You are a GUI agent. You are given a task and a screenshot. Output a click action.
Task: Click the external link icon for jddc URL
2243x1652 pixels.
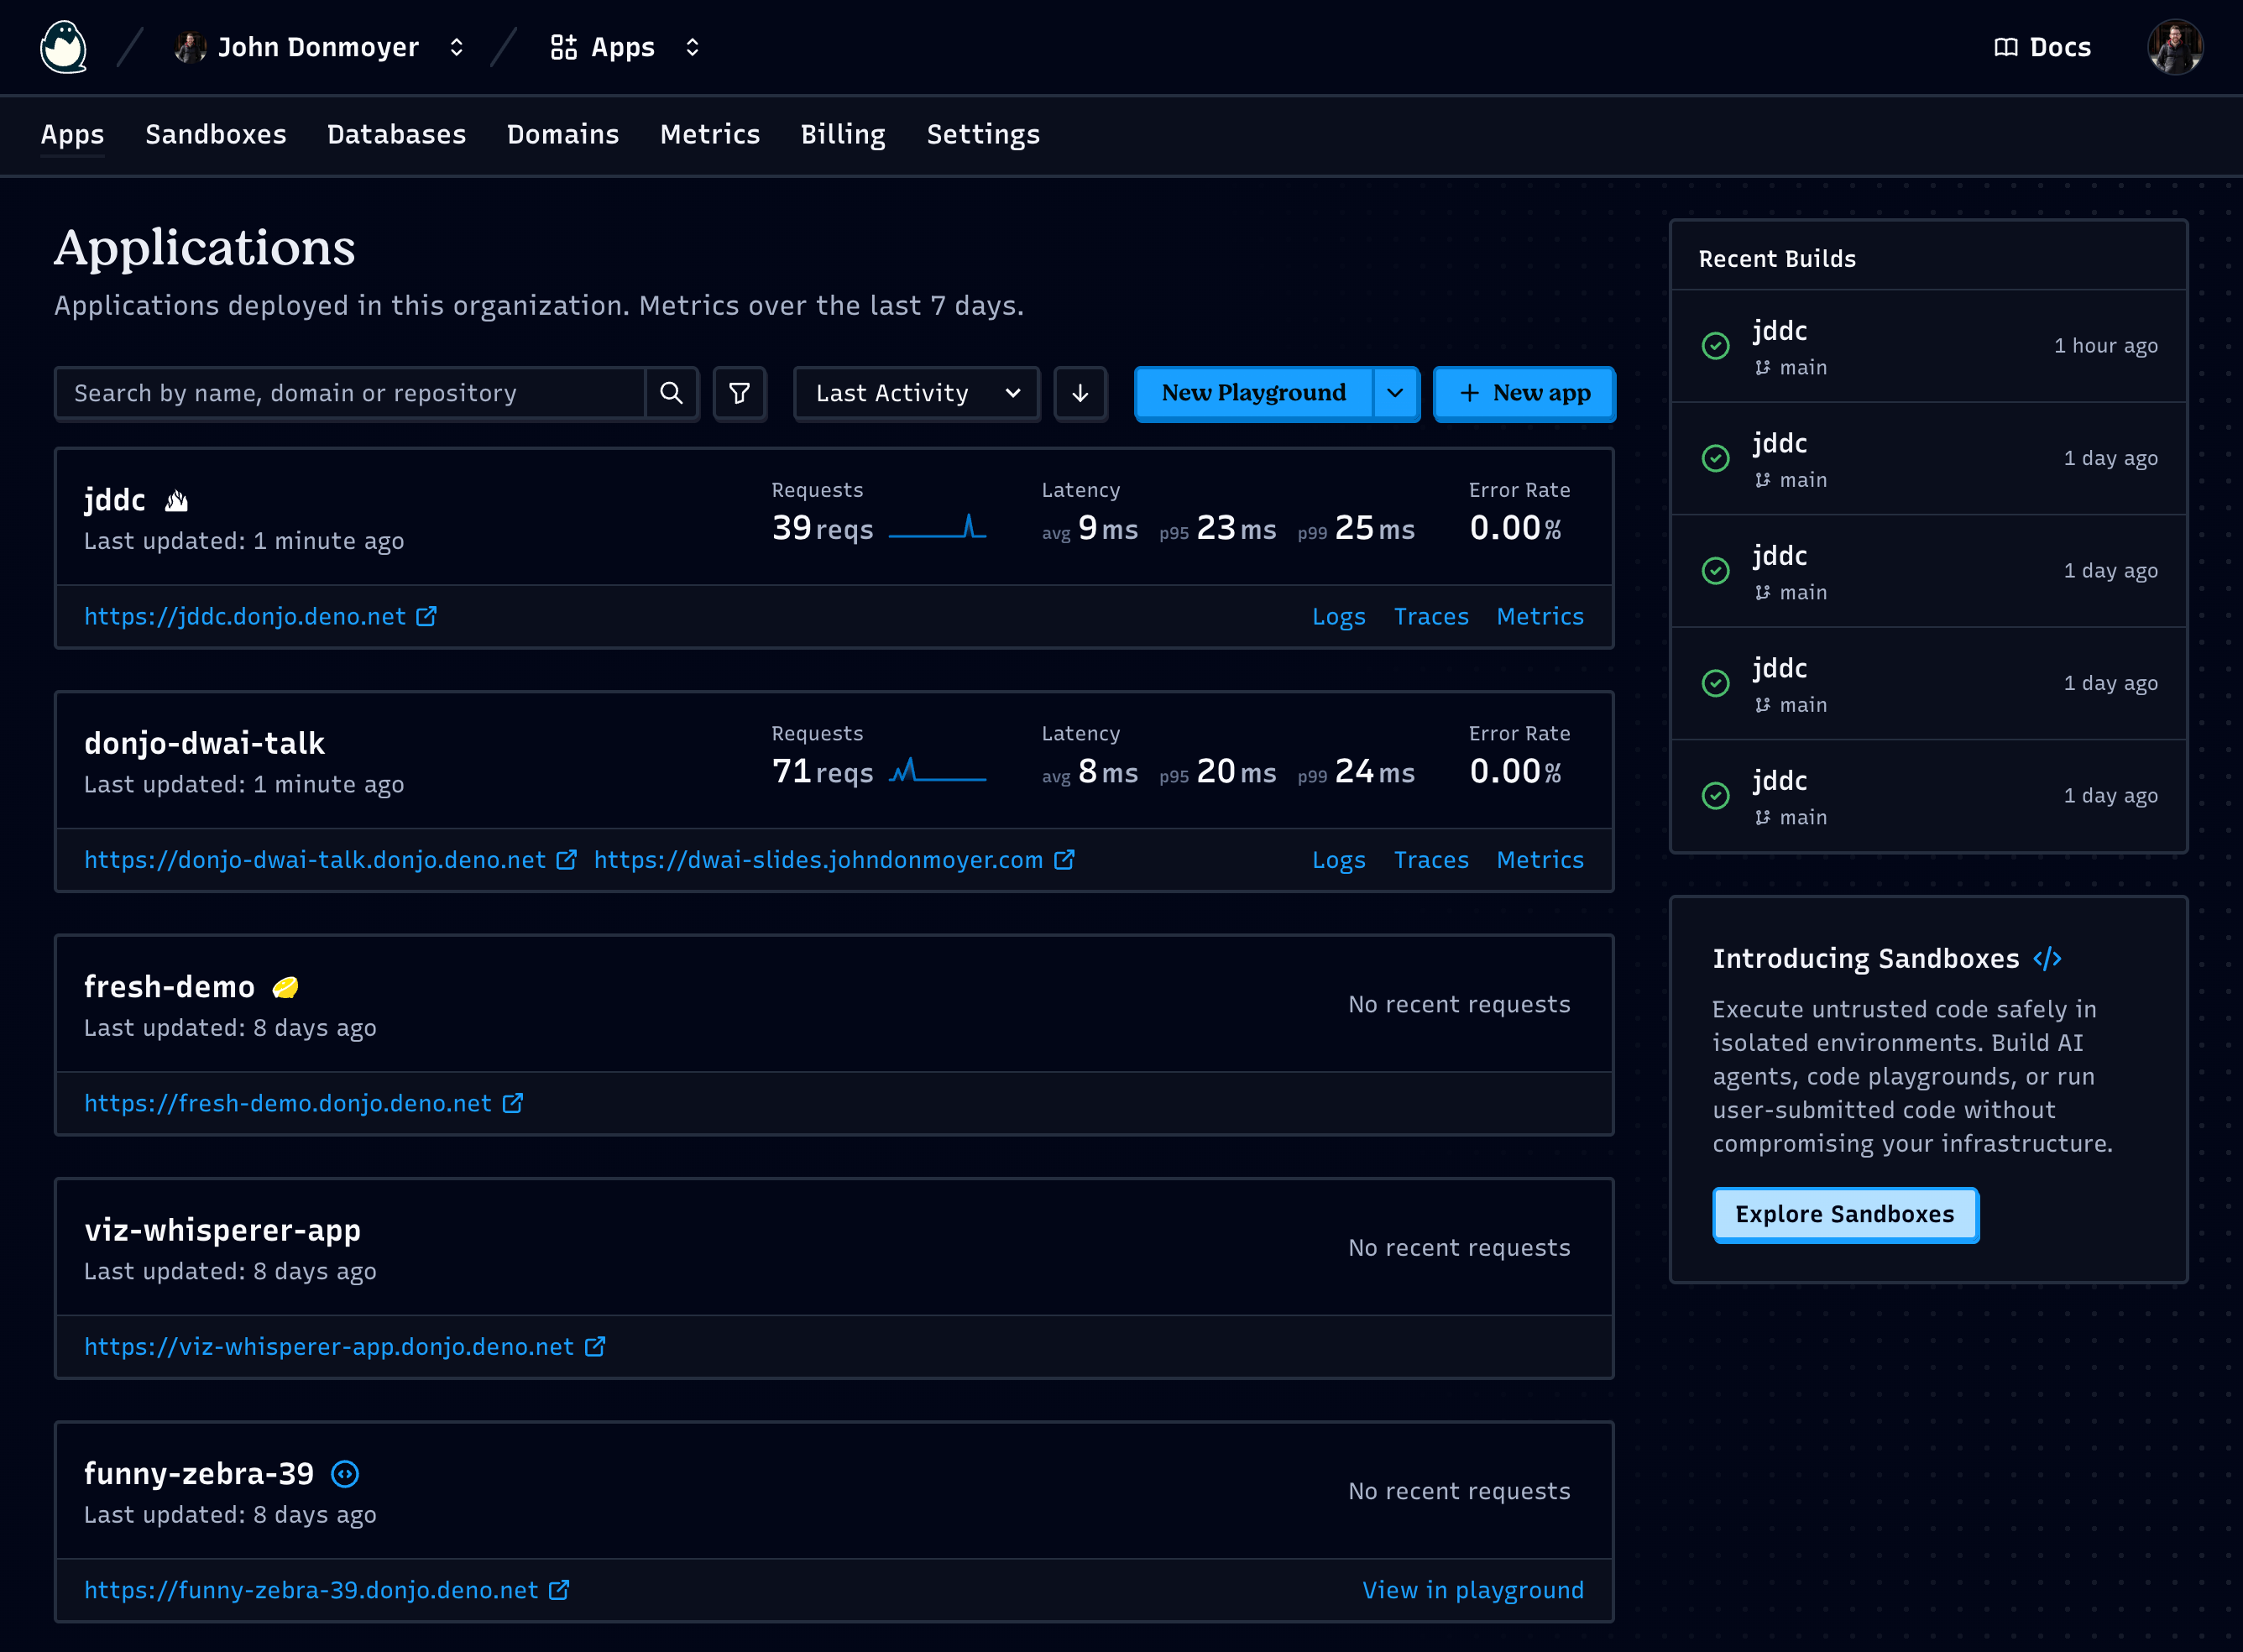427,616
